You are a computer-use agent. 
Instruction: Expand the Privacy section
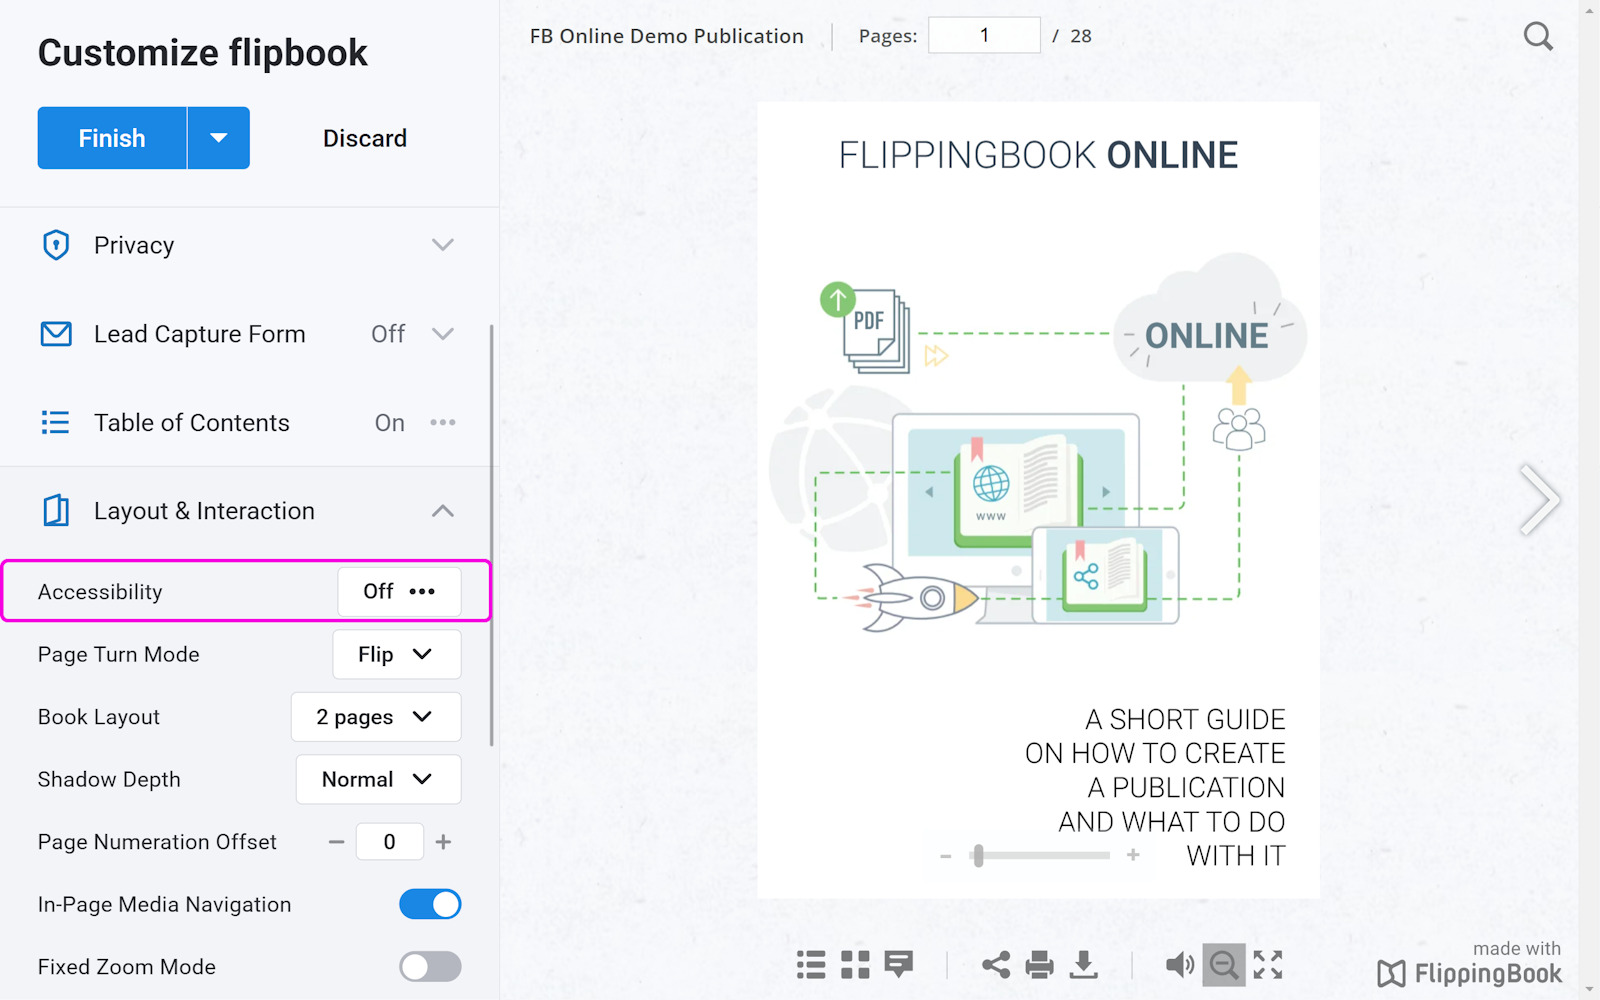pyautogui.click(x=443, y=245)
